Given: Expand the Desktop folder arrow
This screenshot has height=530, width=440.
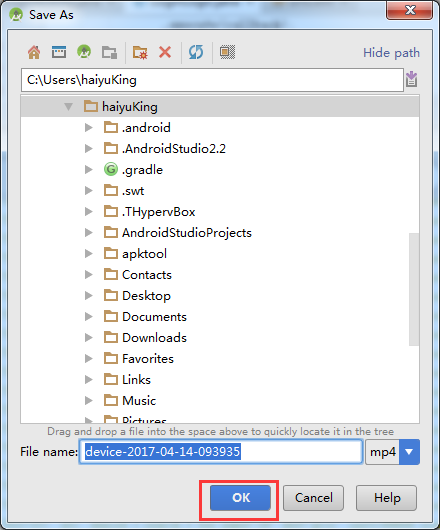Looking at the screenshot, I should pos(89,296).
